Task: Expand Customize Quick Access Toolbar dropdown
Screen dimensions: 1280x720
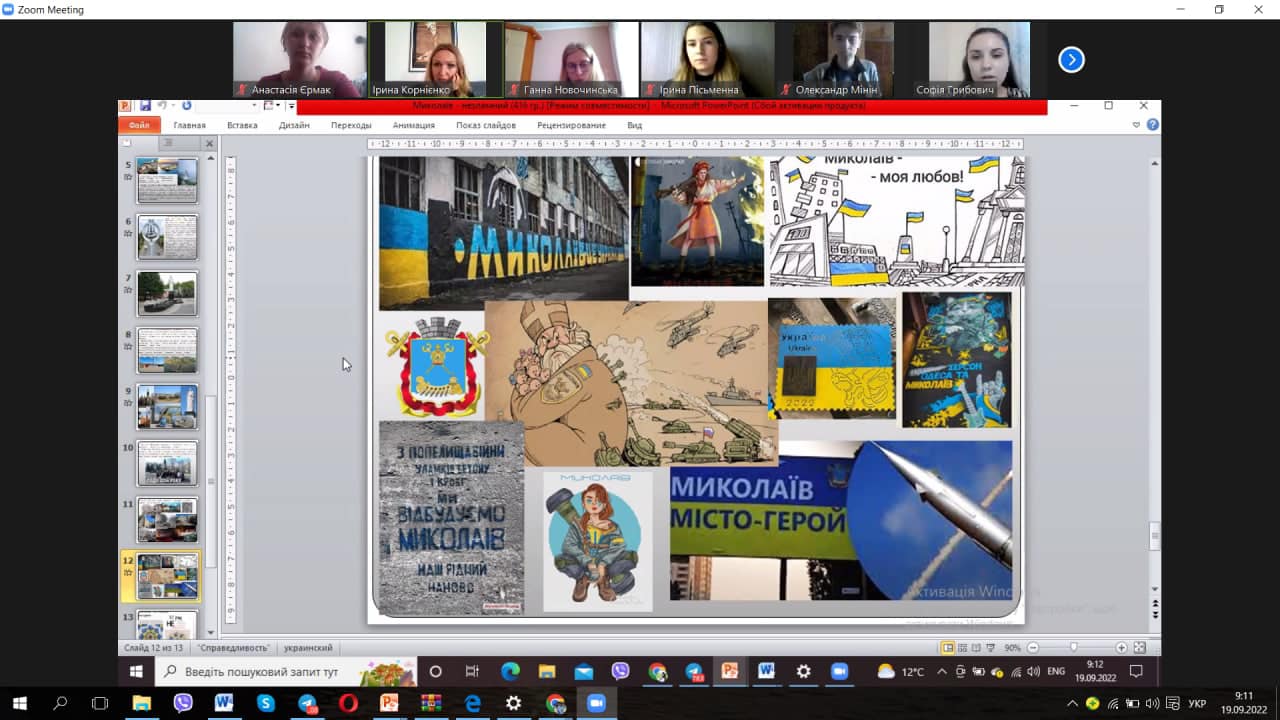Action: tap(290, 106)
